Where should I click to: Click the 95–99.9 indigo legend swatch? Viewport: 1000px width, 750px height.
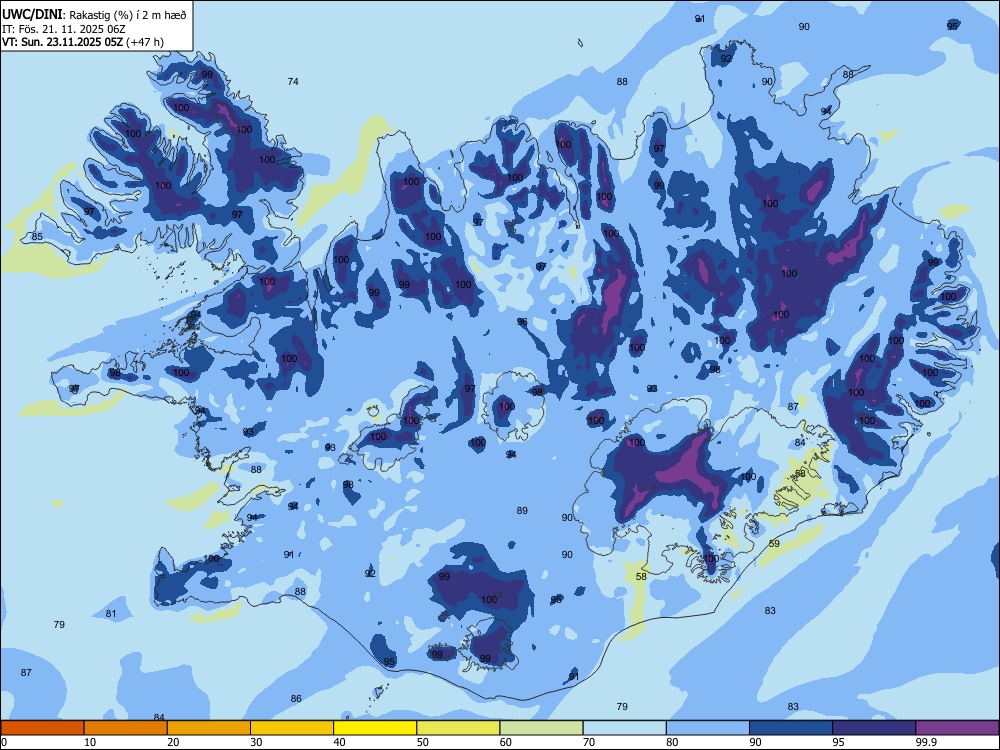pos(874,728)
